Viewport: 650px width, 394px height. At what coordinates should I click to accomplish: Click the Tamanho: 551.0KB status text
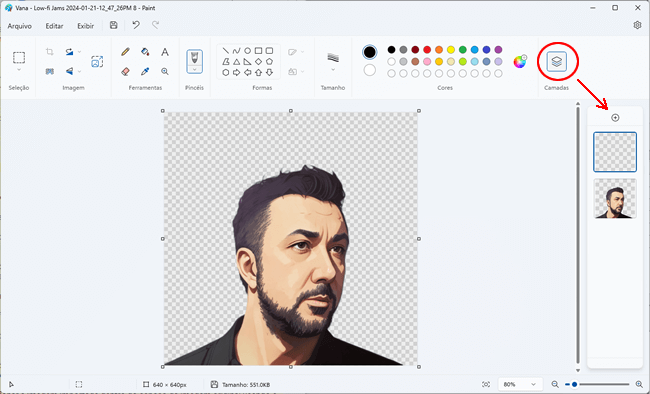246,384
